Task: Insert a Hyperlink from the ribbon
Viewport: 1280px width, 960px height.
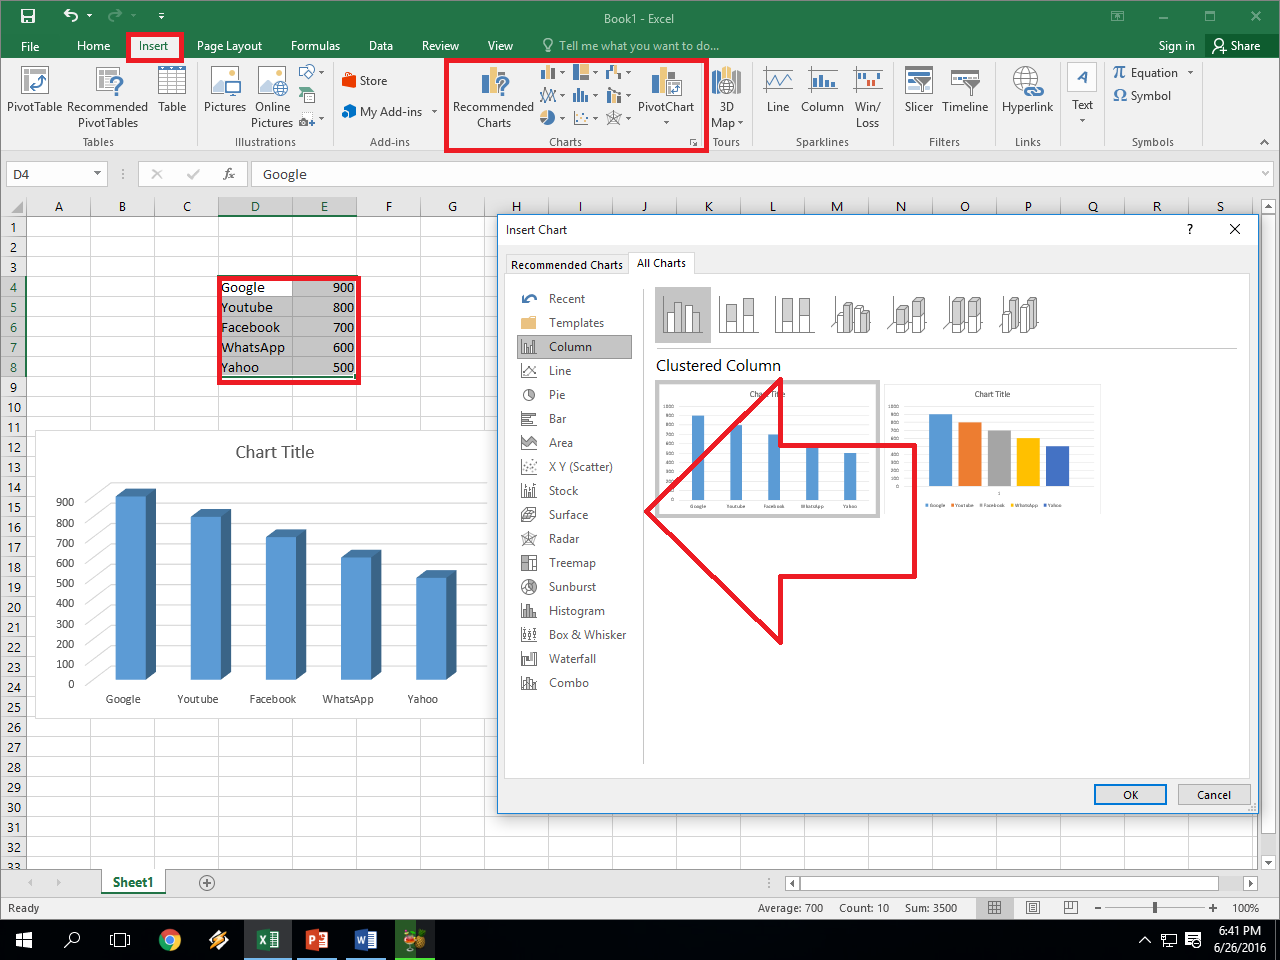Action: (1028, 90)
